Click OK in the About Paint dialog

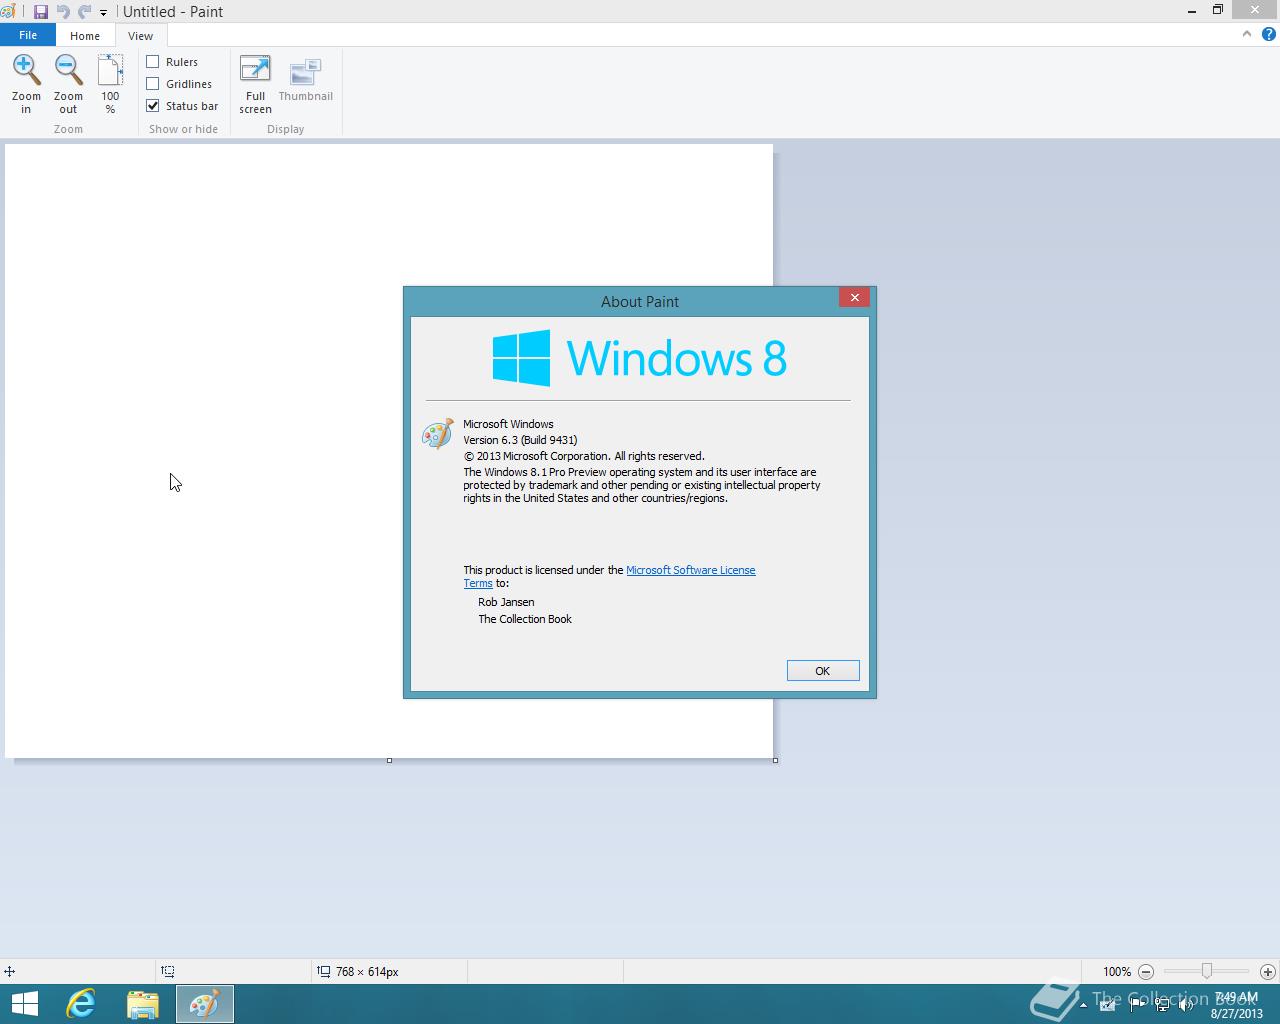point(823,671)
